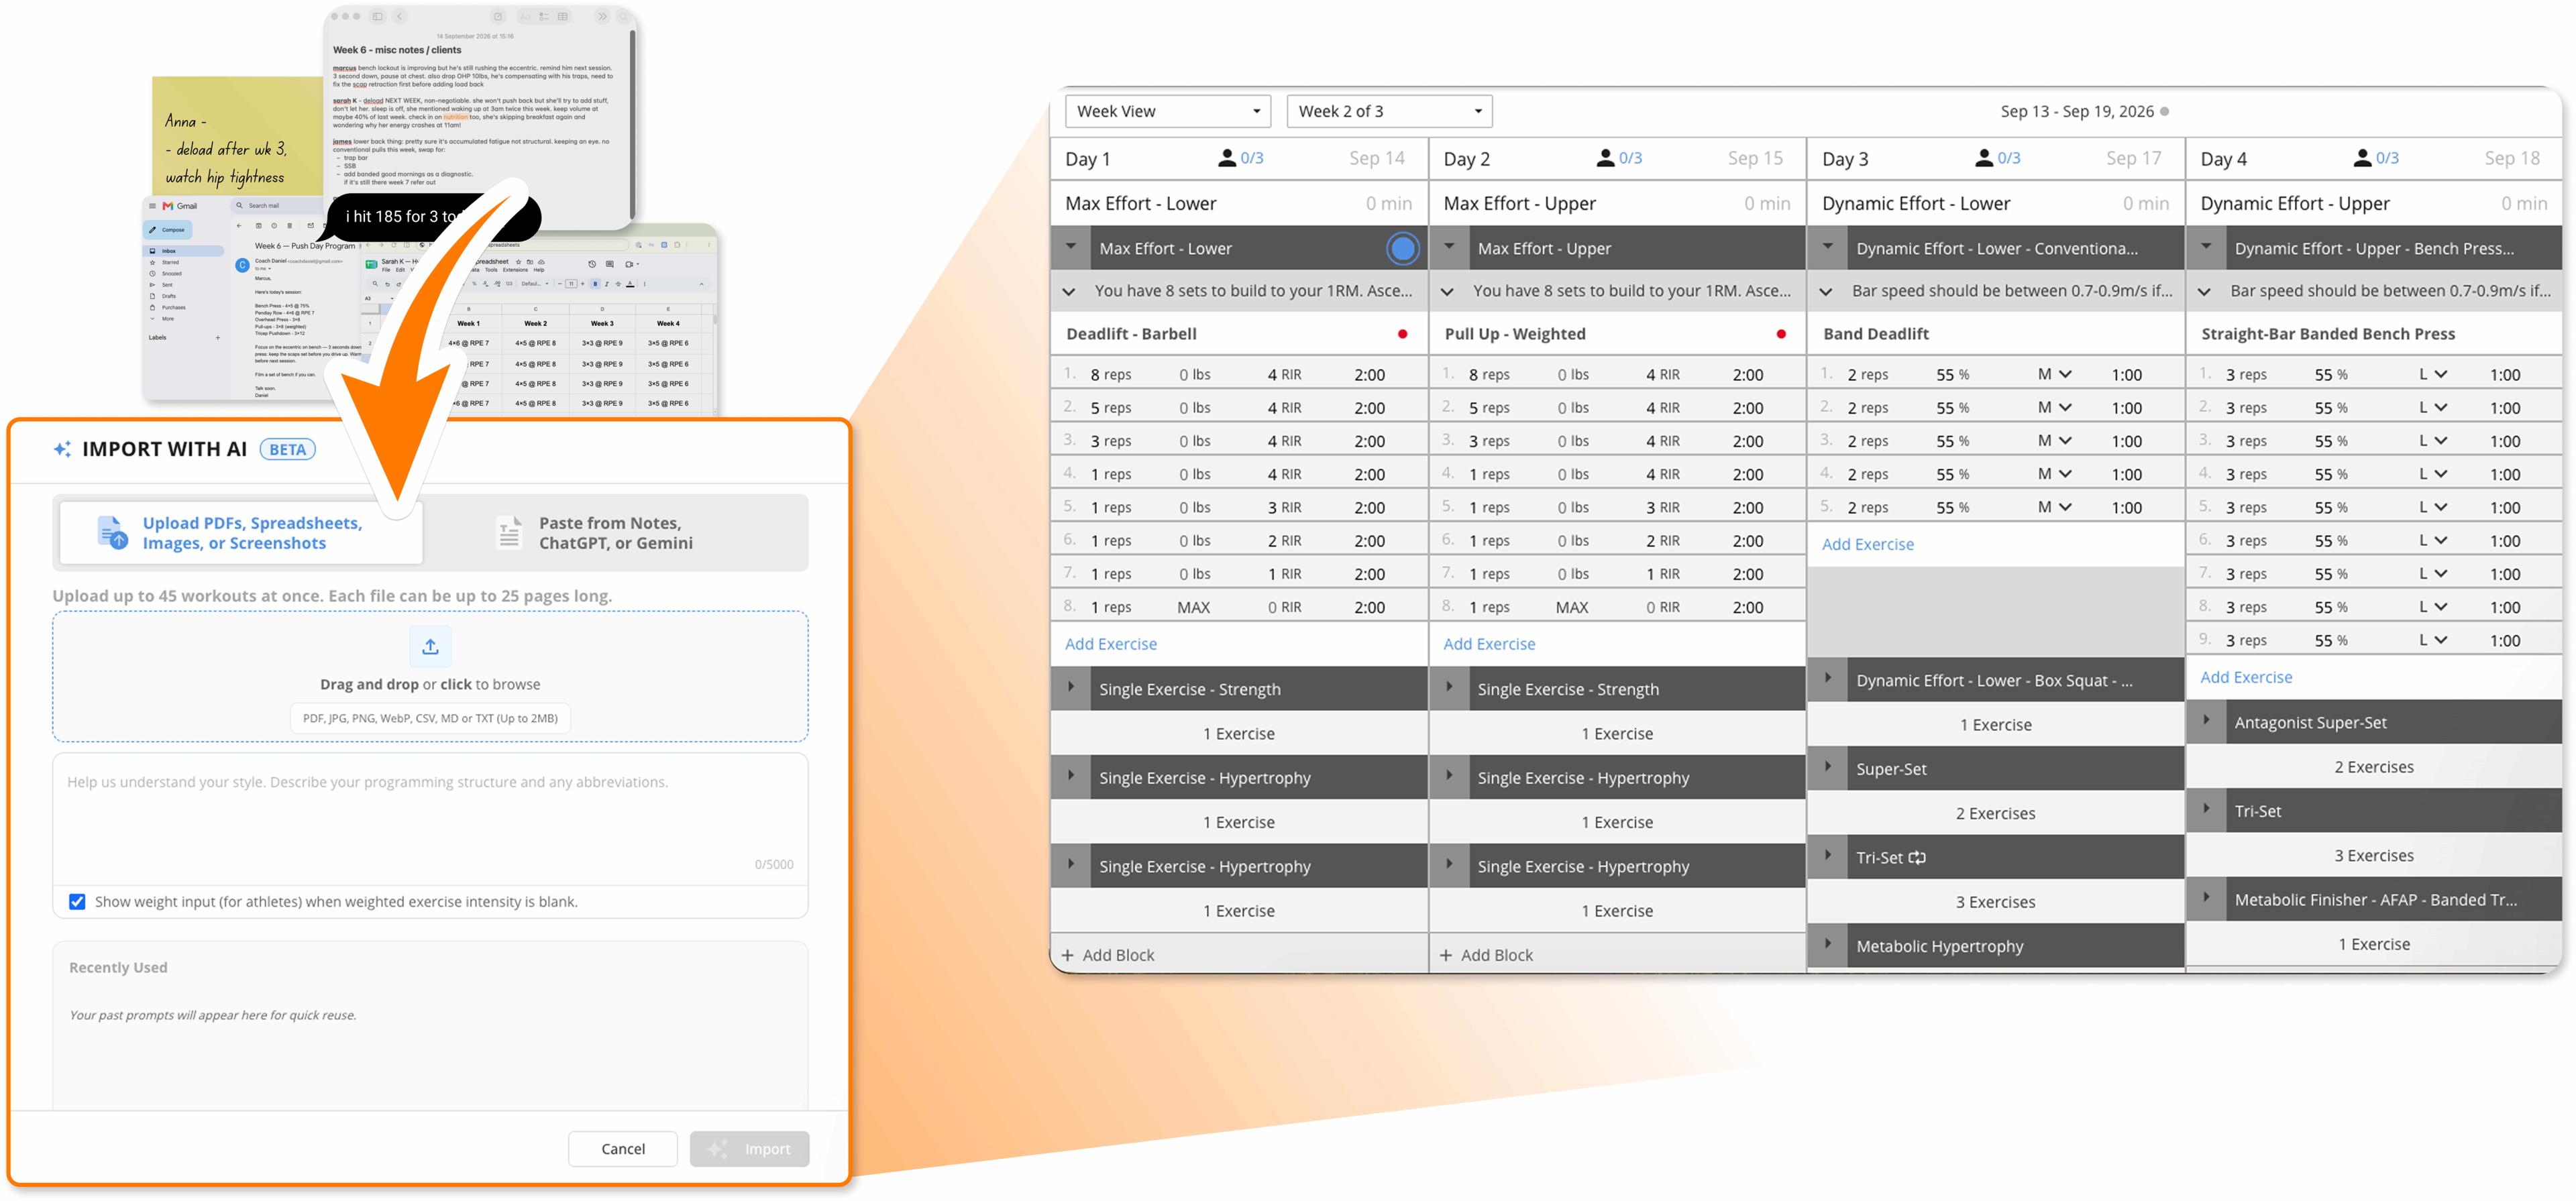Screen dimensions: 2576x1201
Task: Click Add Block in Day 2 column
Action: (1486, 955)
